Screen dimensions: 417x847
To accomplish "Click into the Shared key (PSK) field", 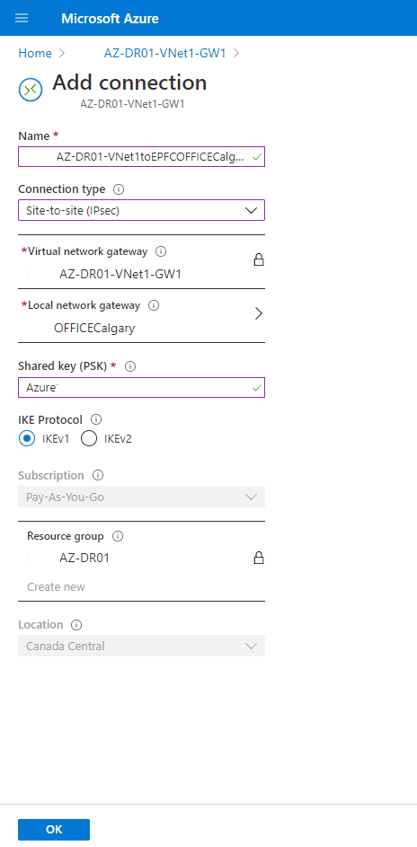I will 142,387.
